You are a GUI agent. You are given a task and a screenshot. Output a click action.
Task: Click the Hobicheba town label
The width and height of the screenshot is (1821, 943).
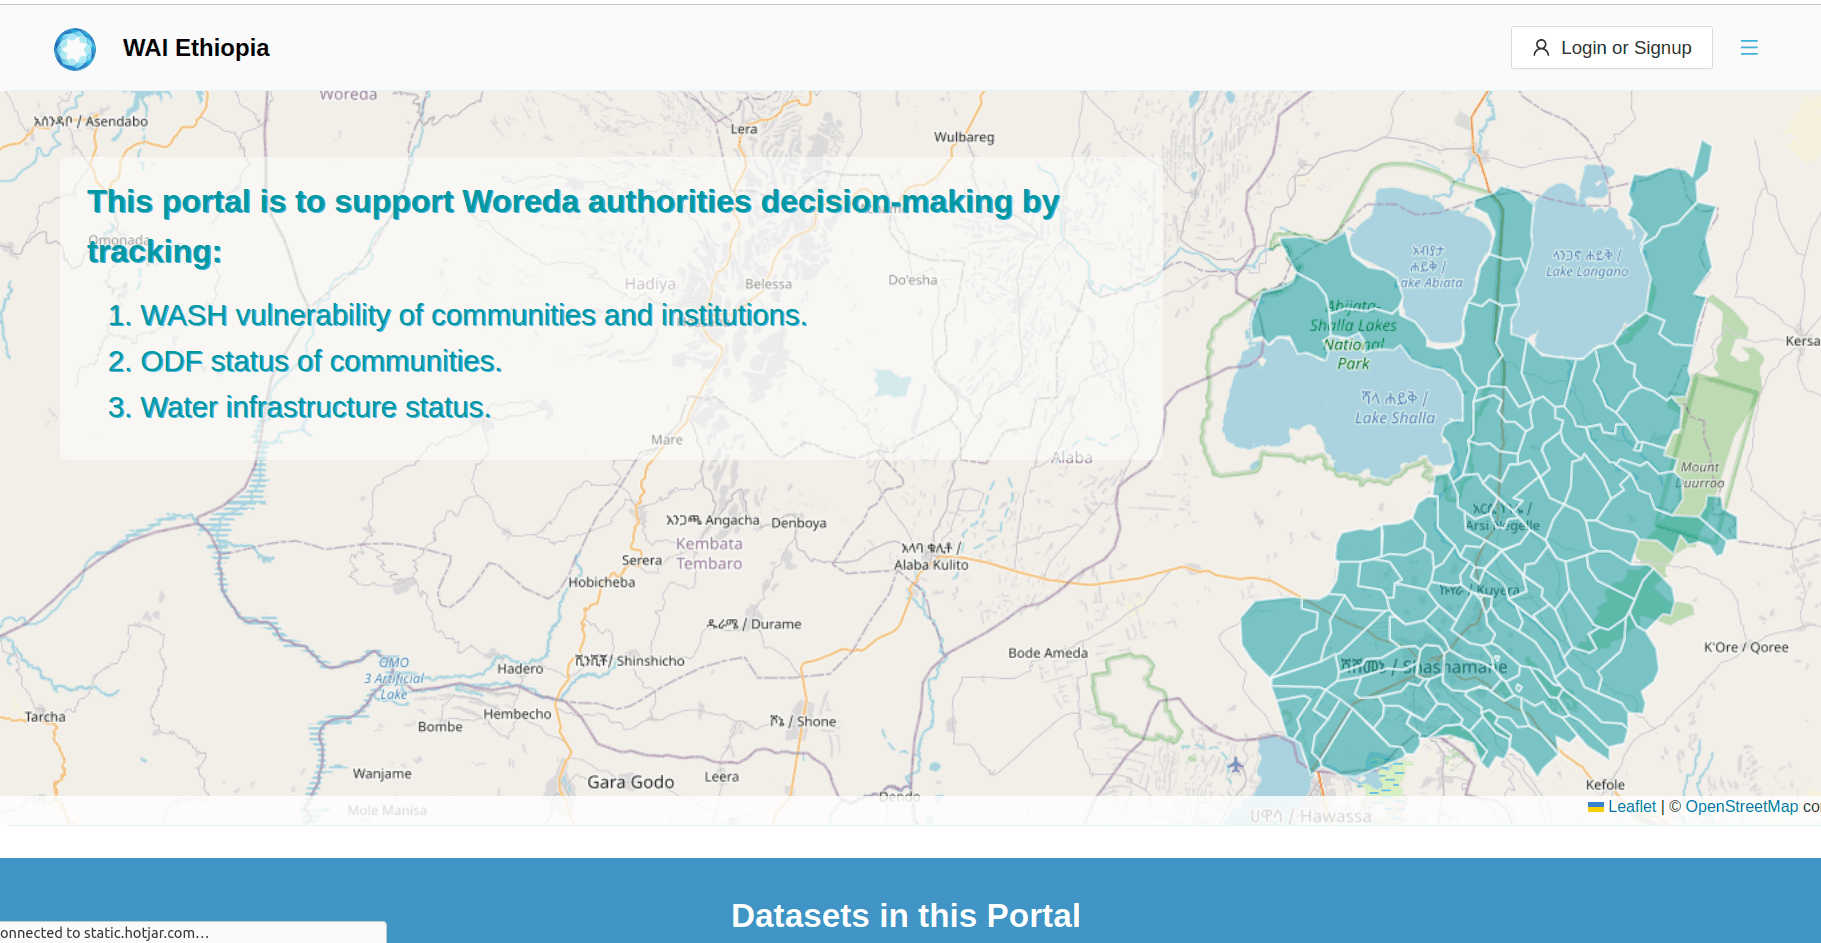(x=602, y=582)
